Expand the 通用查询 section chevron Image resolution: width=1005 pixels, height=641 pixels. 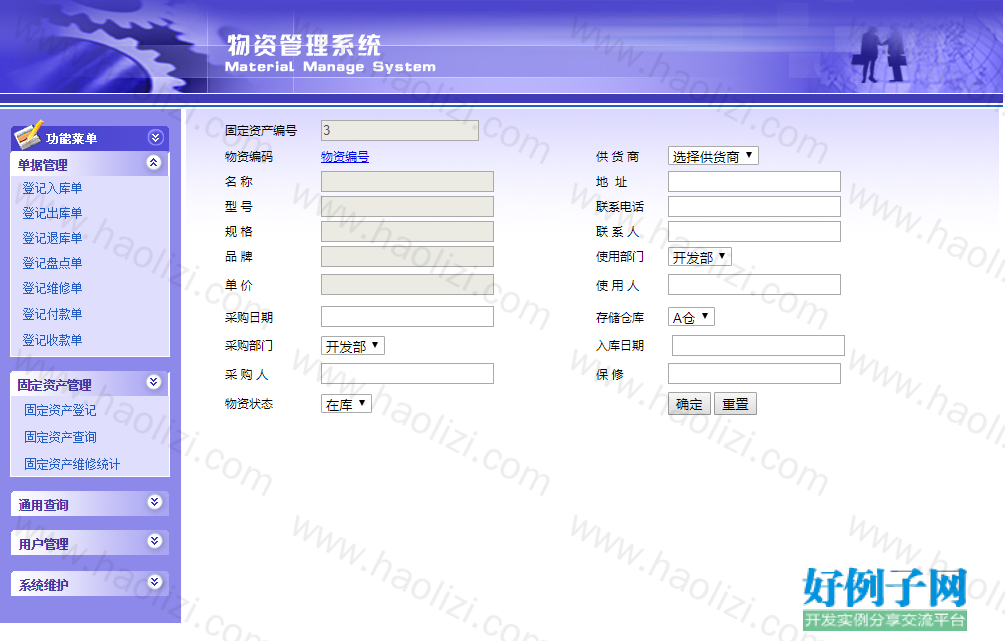point(154,502)
